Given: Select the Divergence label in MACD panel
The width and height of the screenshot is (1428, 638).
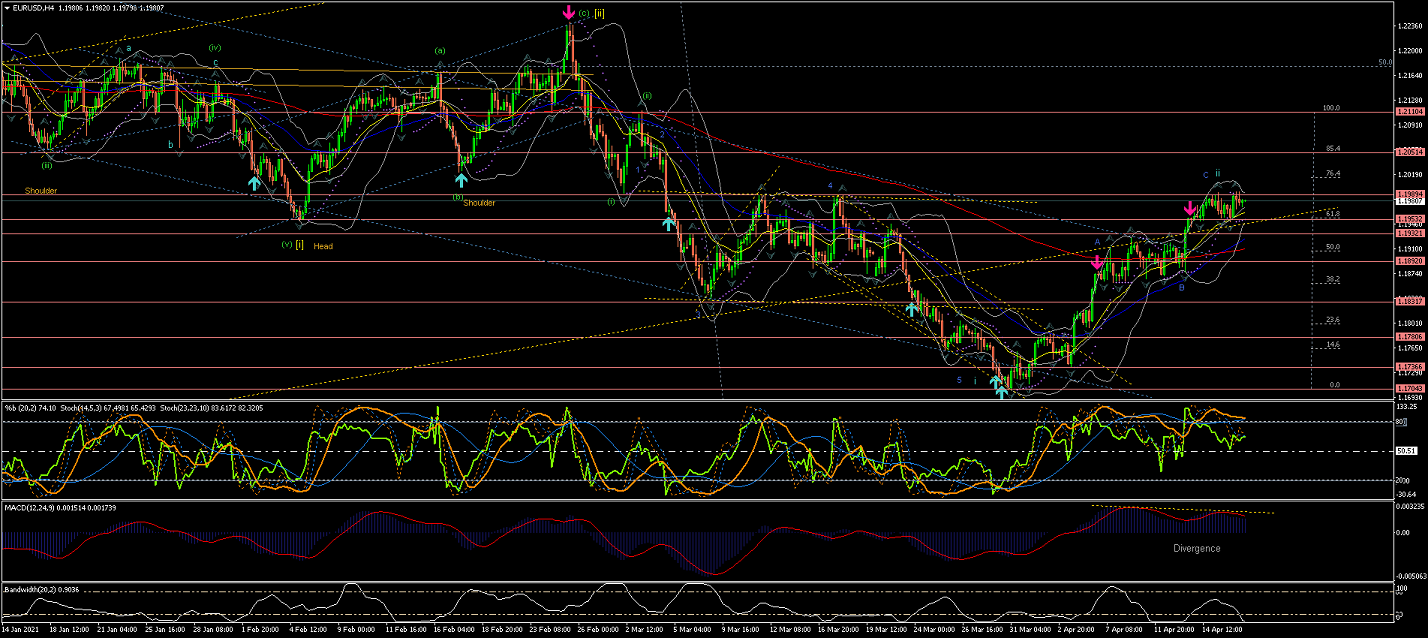Looking at the screenshot, I should tap(1196, 548).
